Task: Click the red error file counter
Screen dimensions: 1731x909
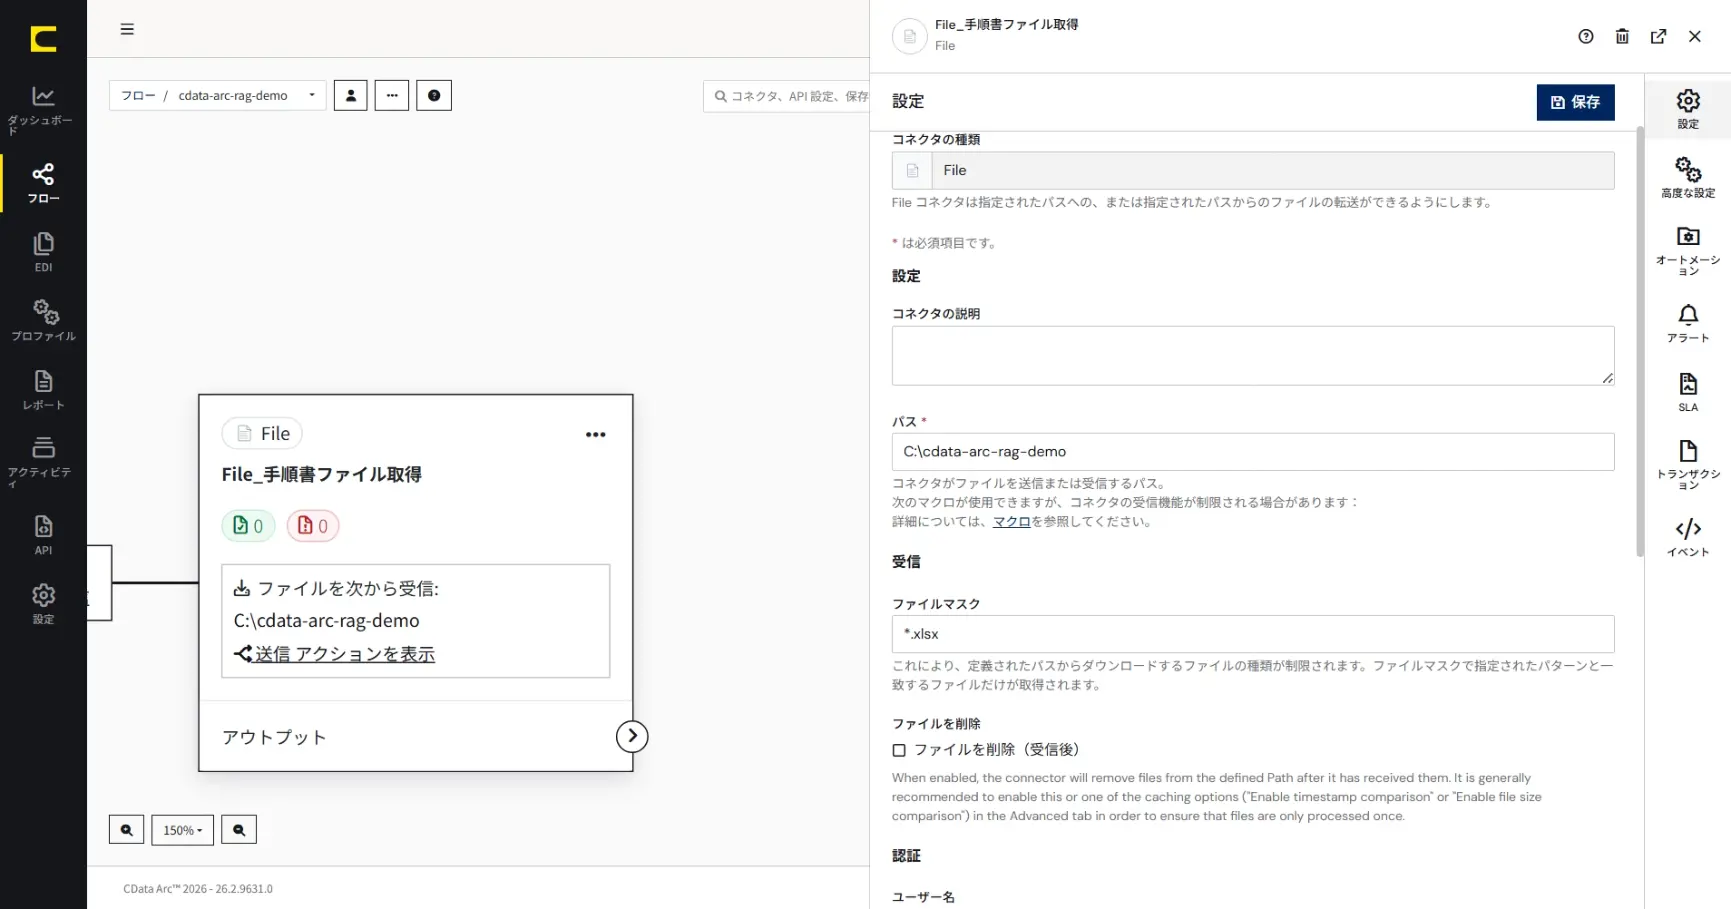Action: coord(313,526)
